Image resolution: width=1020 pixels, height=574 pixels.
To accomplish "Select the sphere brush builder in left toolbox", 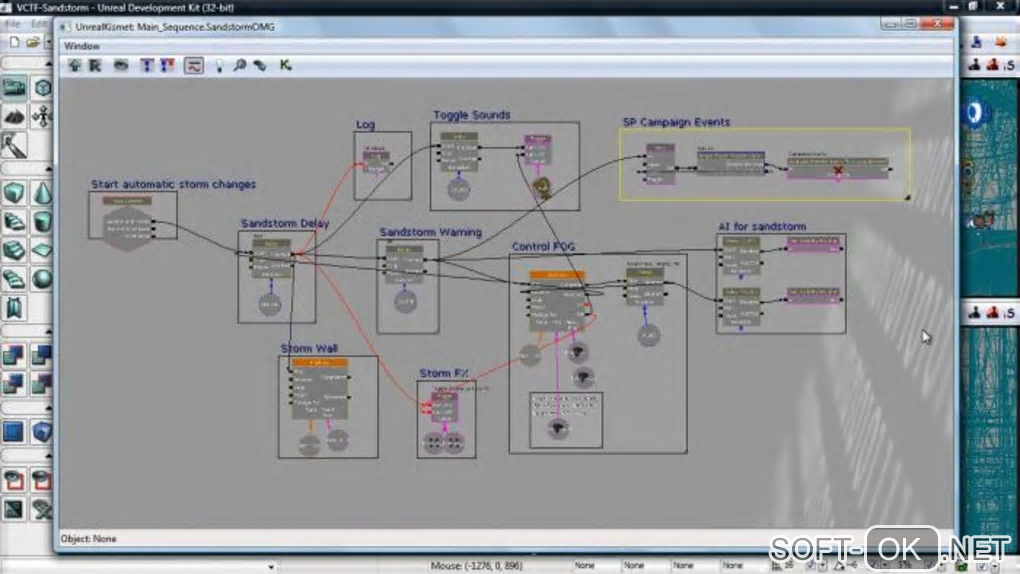I will 42,279.
